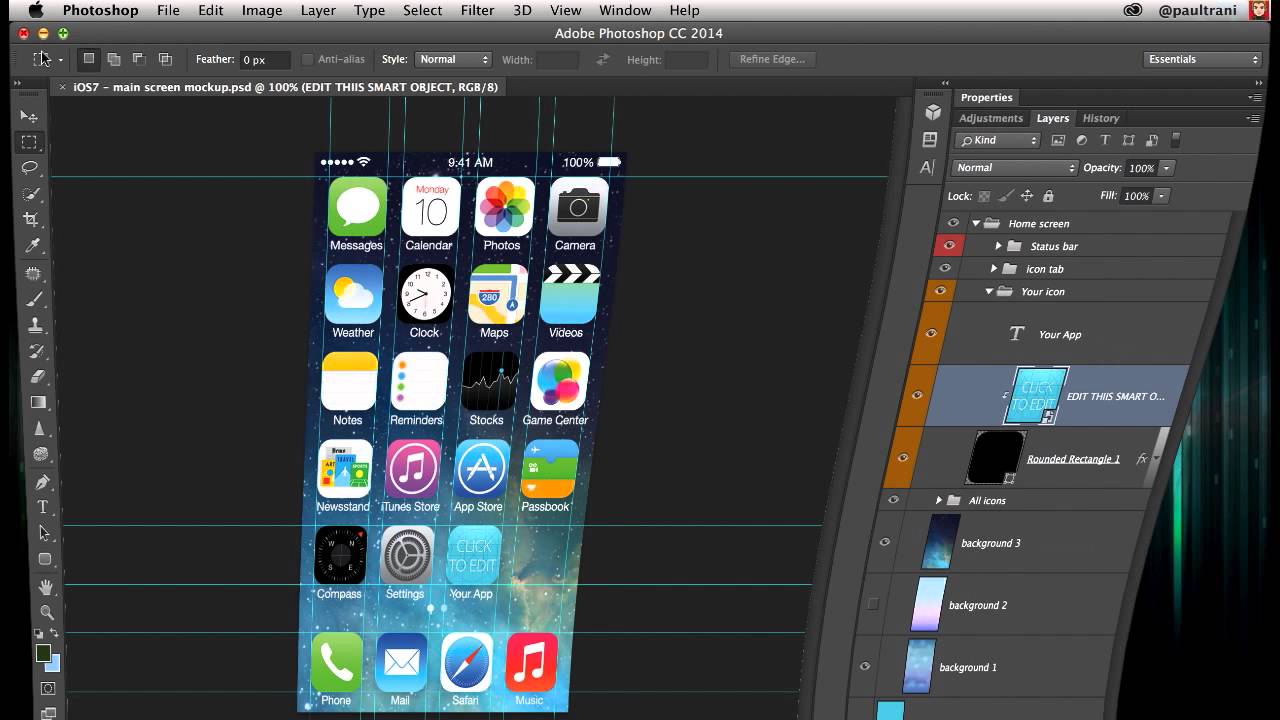
Task: Select the Move tool
Action: pyautogui.click(x=29, y=116)
